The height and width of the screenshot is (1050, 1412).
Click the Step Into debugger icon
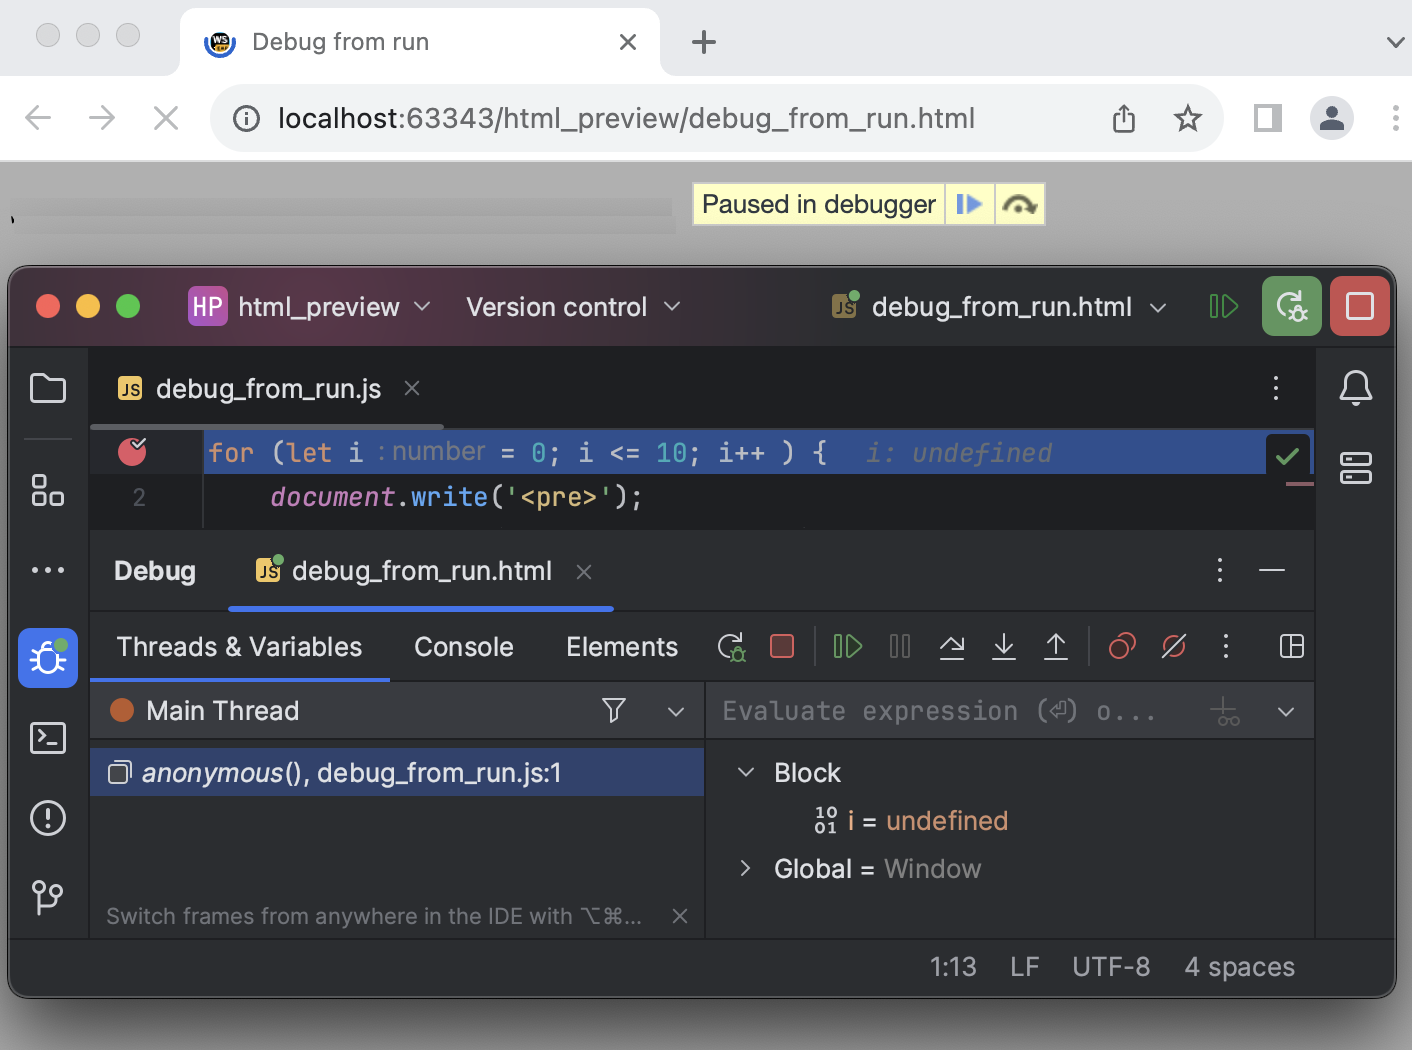click(1004, 646)
